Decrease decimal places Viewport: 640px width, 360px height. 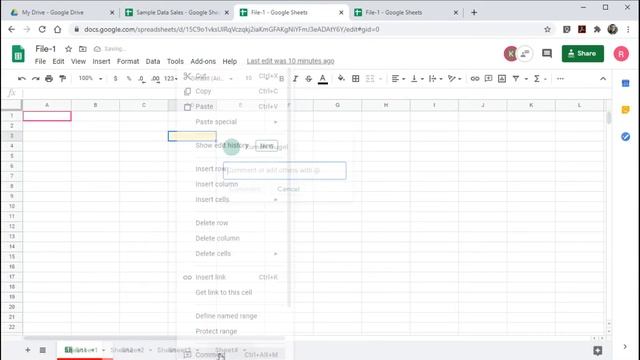click(142, 78)
